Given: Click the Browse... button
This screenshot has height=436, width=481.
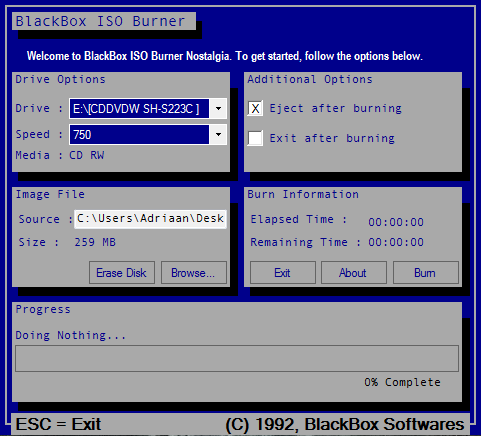Looking at the screenshot, I should click(x=194, y=273).
